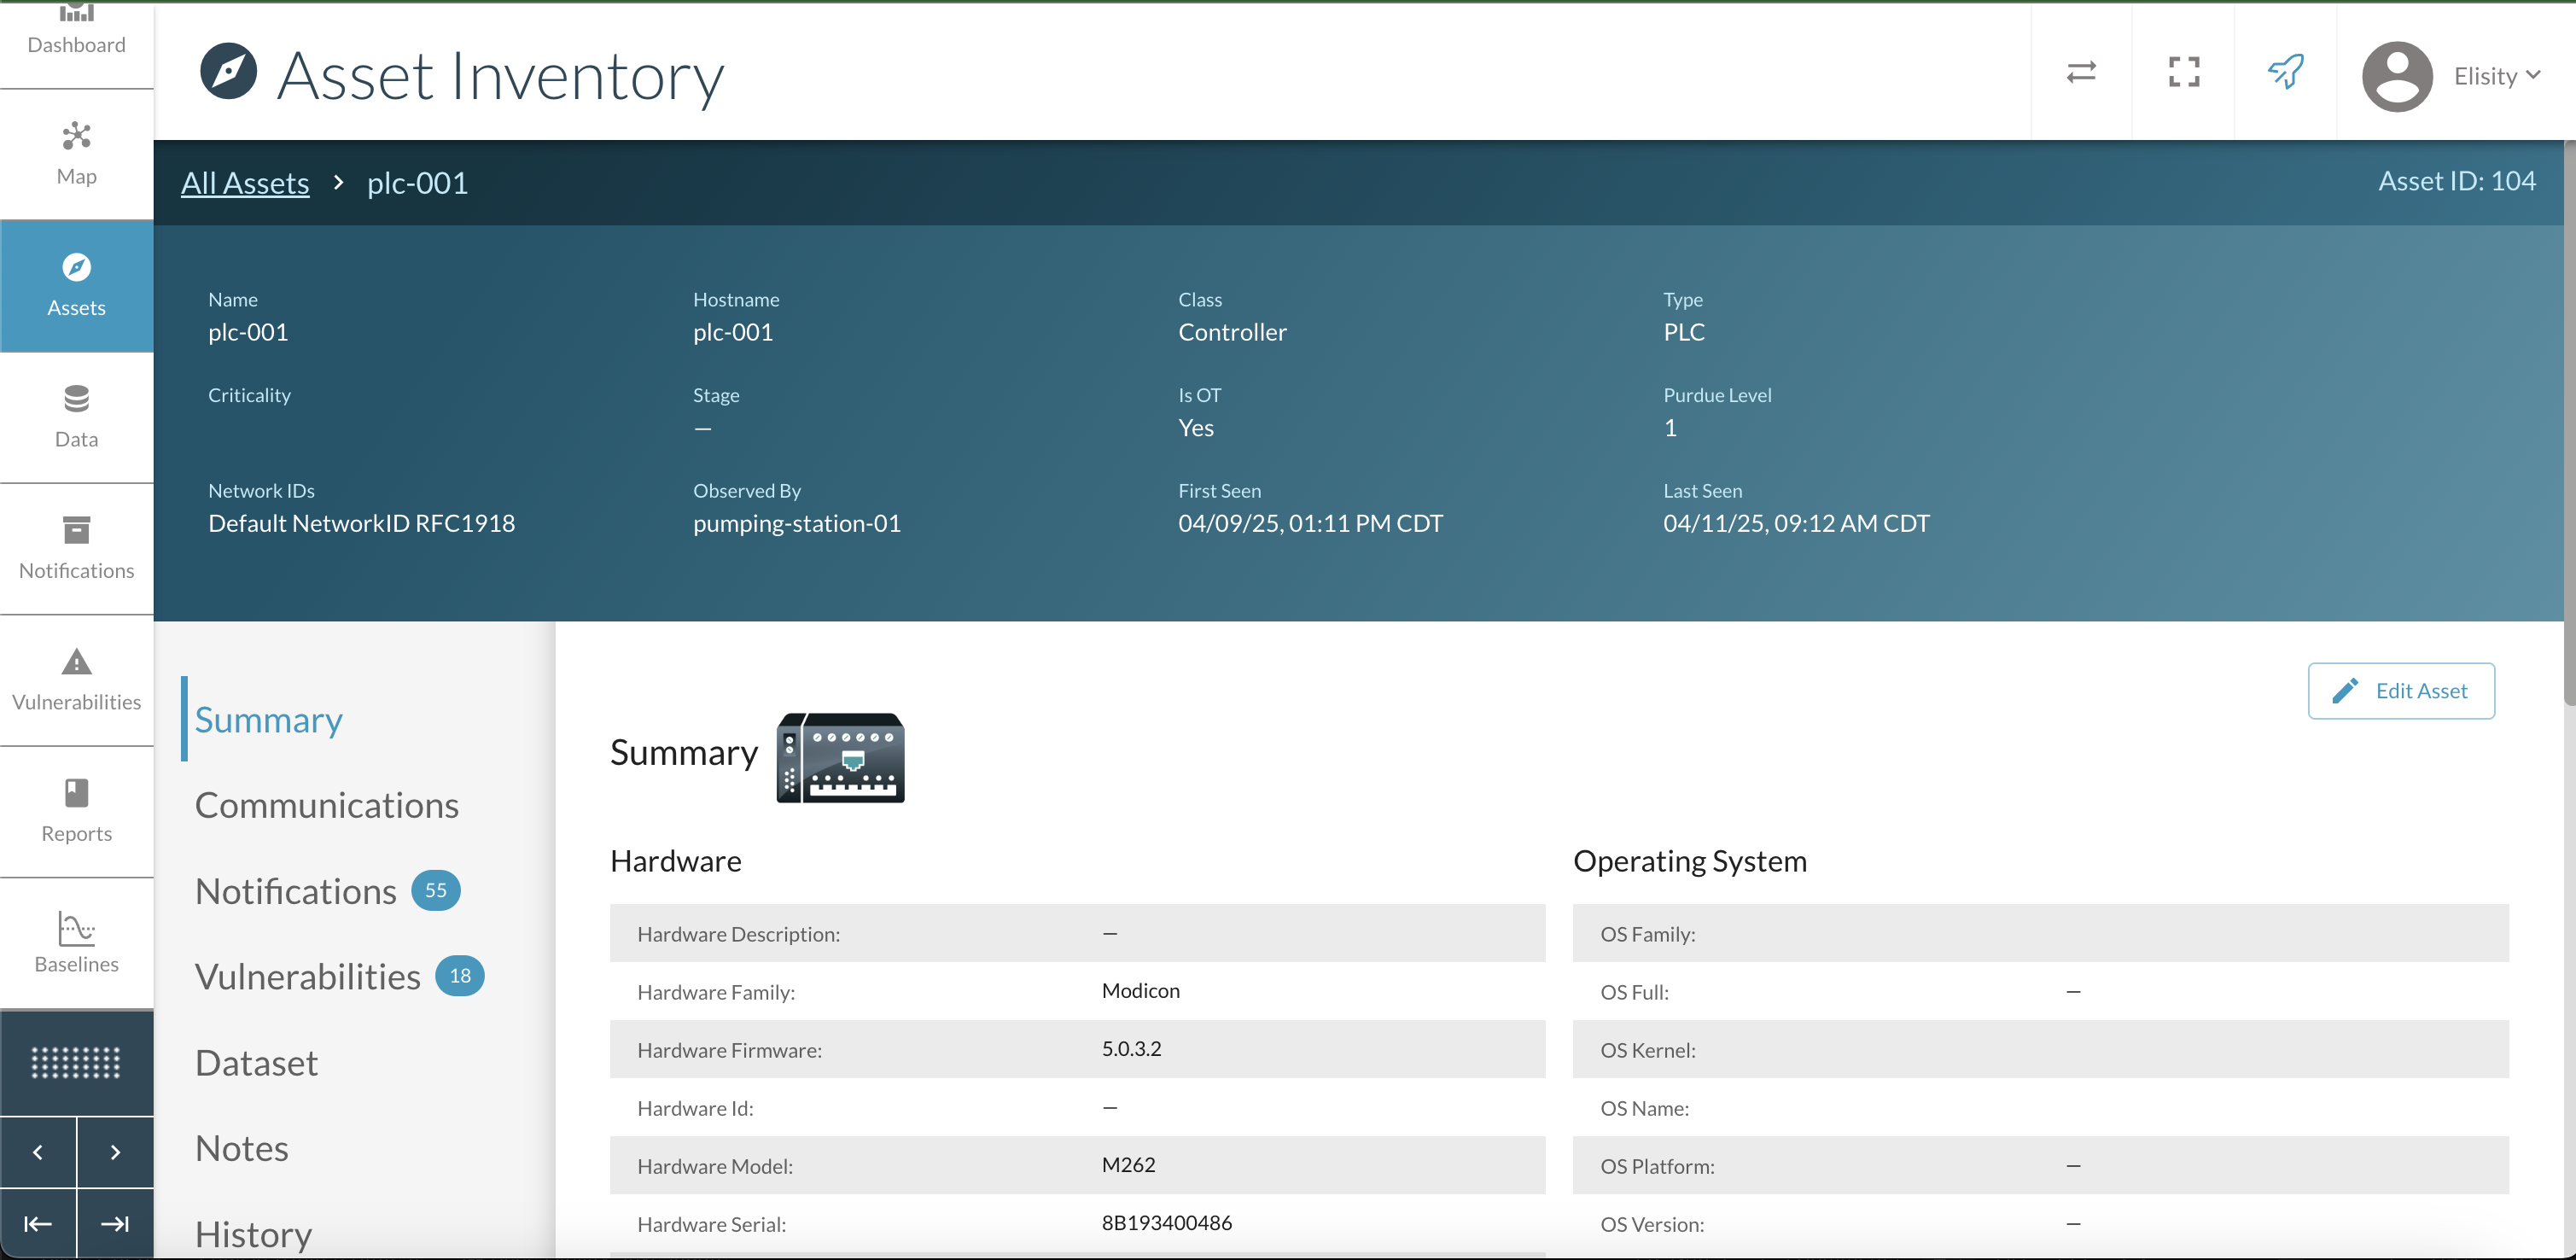Go to the next asset arrow

[x=115, y=1152]
